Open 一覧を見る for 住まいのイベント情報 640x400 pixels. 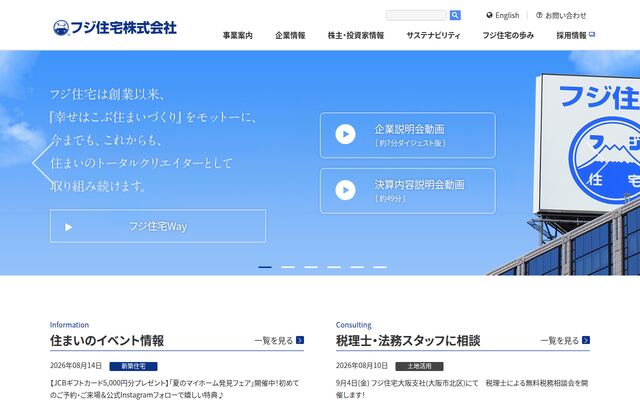pos(279,340)
